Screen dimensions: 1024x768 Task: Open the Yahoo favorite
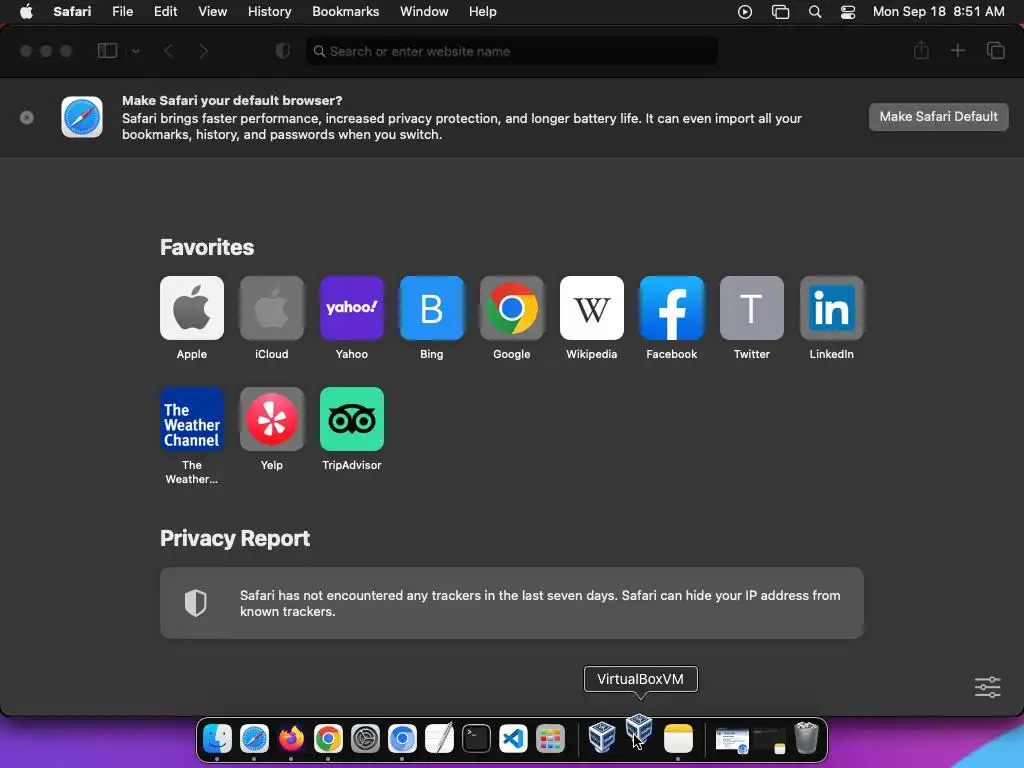click(351, 308)
